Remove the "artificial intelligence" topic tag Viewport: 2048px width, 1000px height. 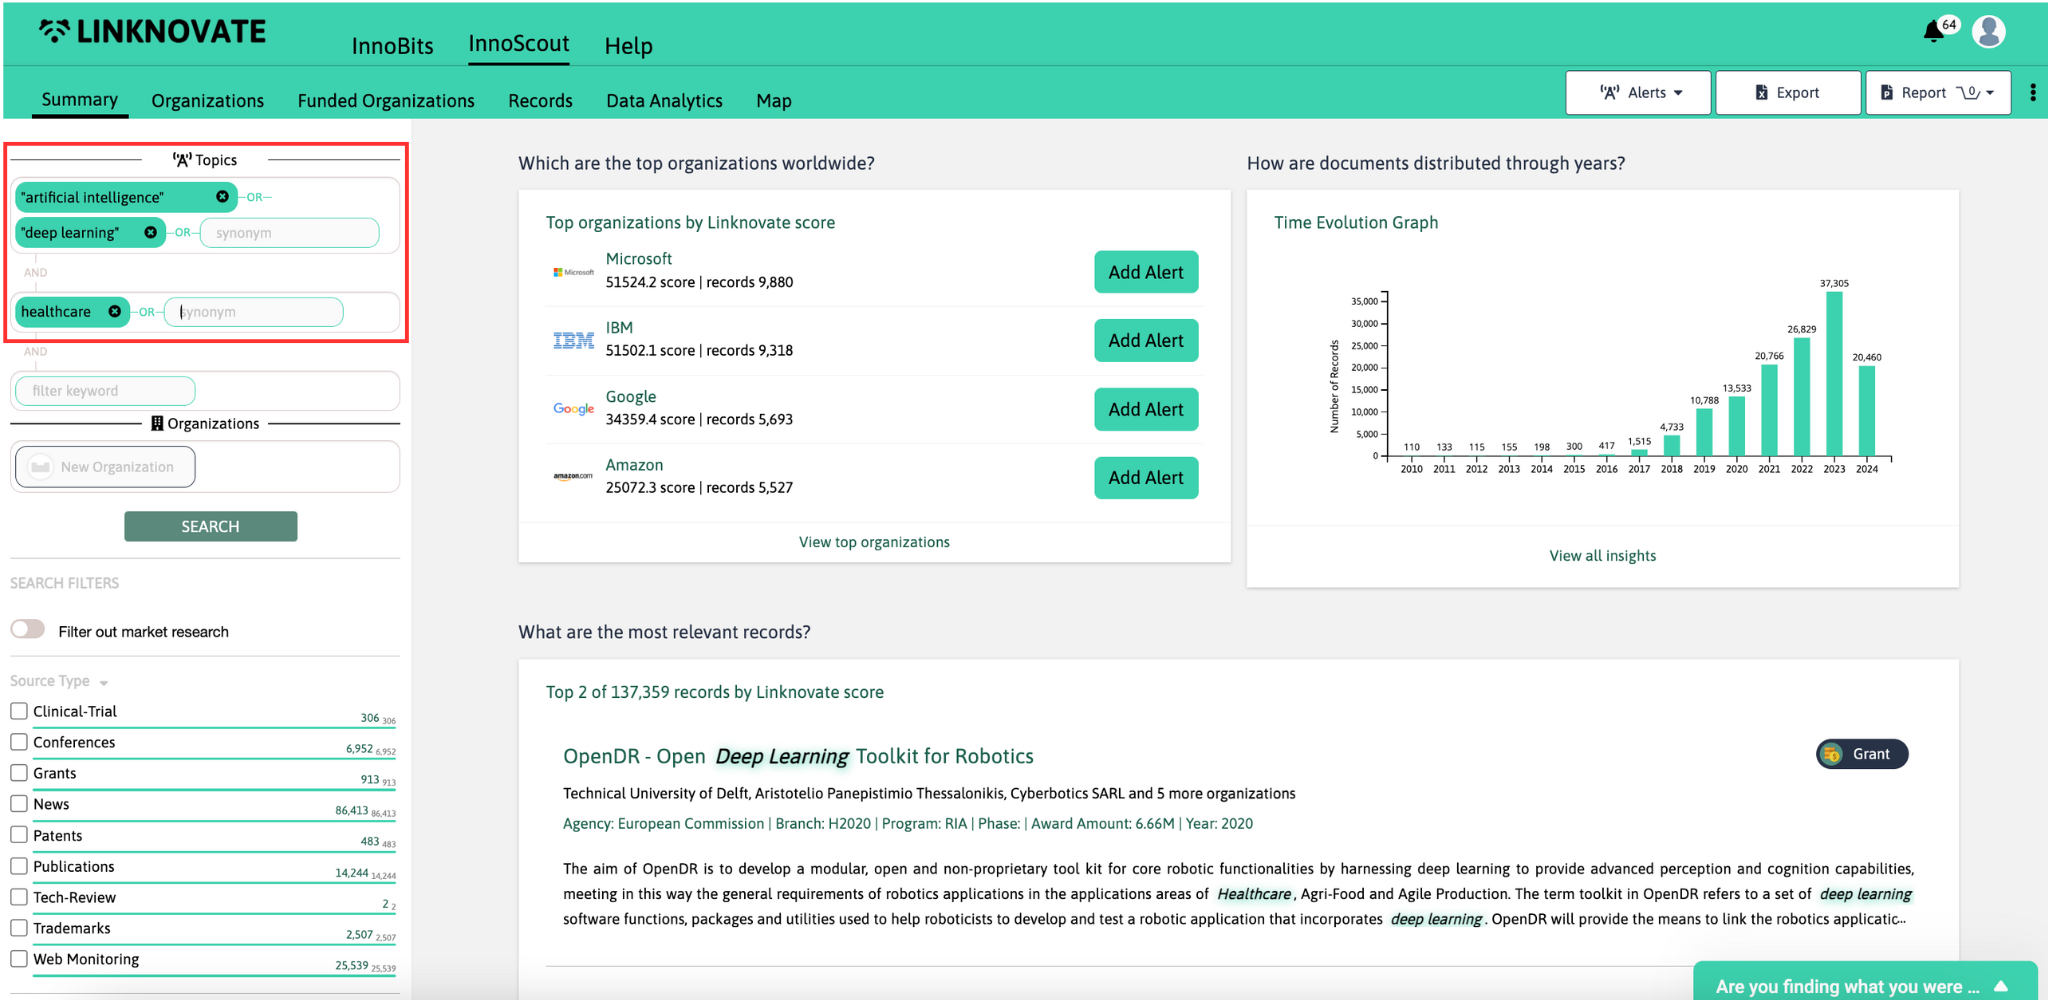click(x=222, y=197)
